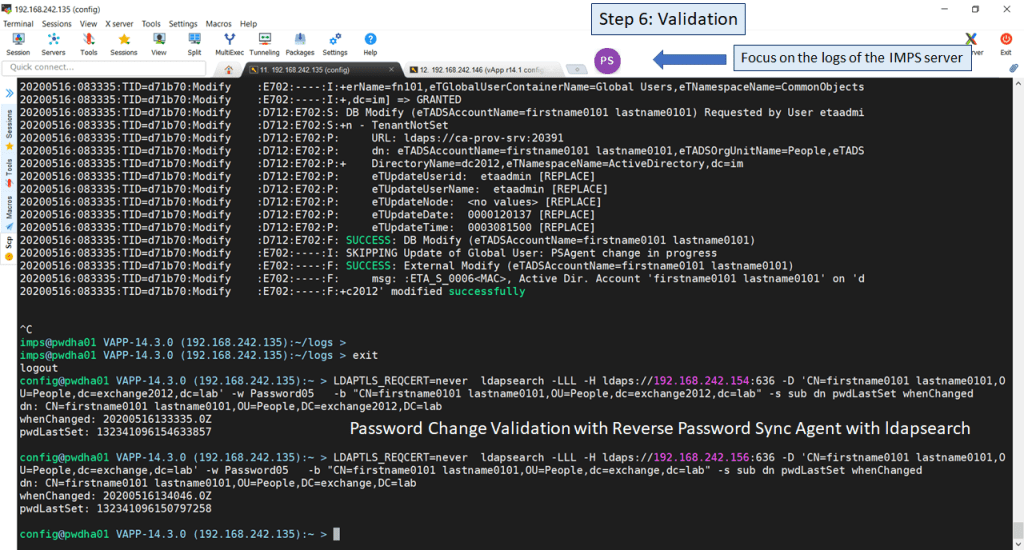
Task: Click the View toolbar icon
Action: 159,42
